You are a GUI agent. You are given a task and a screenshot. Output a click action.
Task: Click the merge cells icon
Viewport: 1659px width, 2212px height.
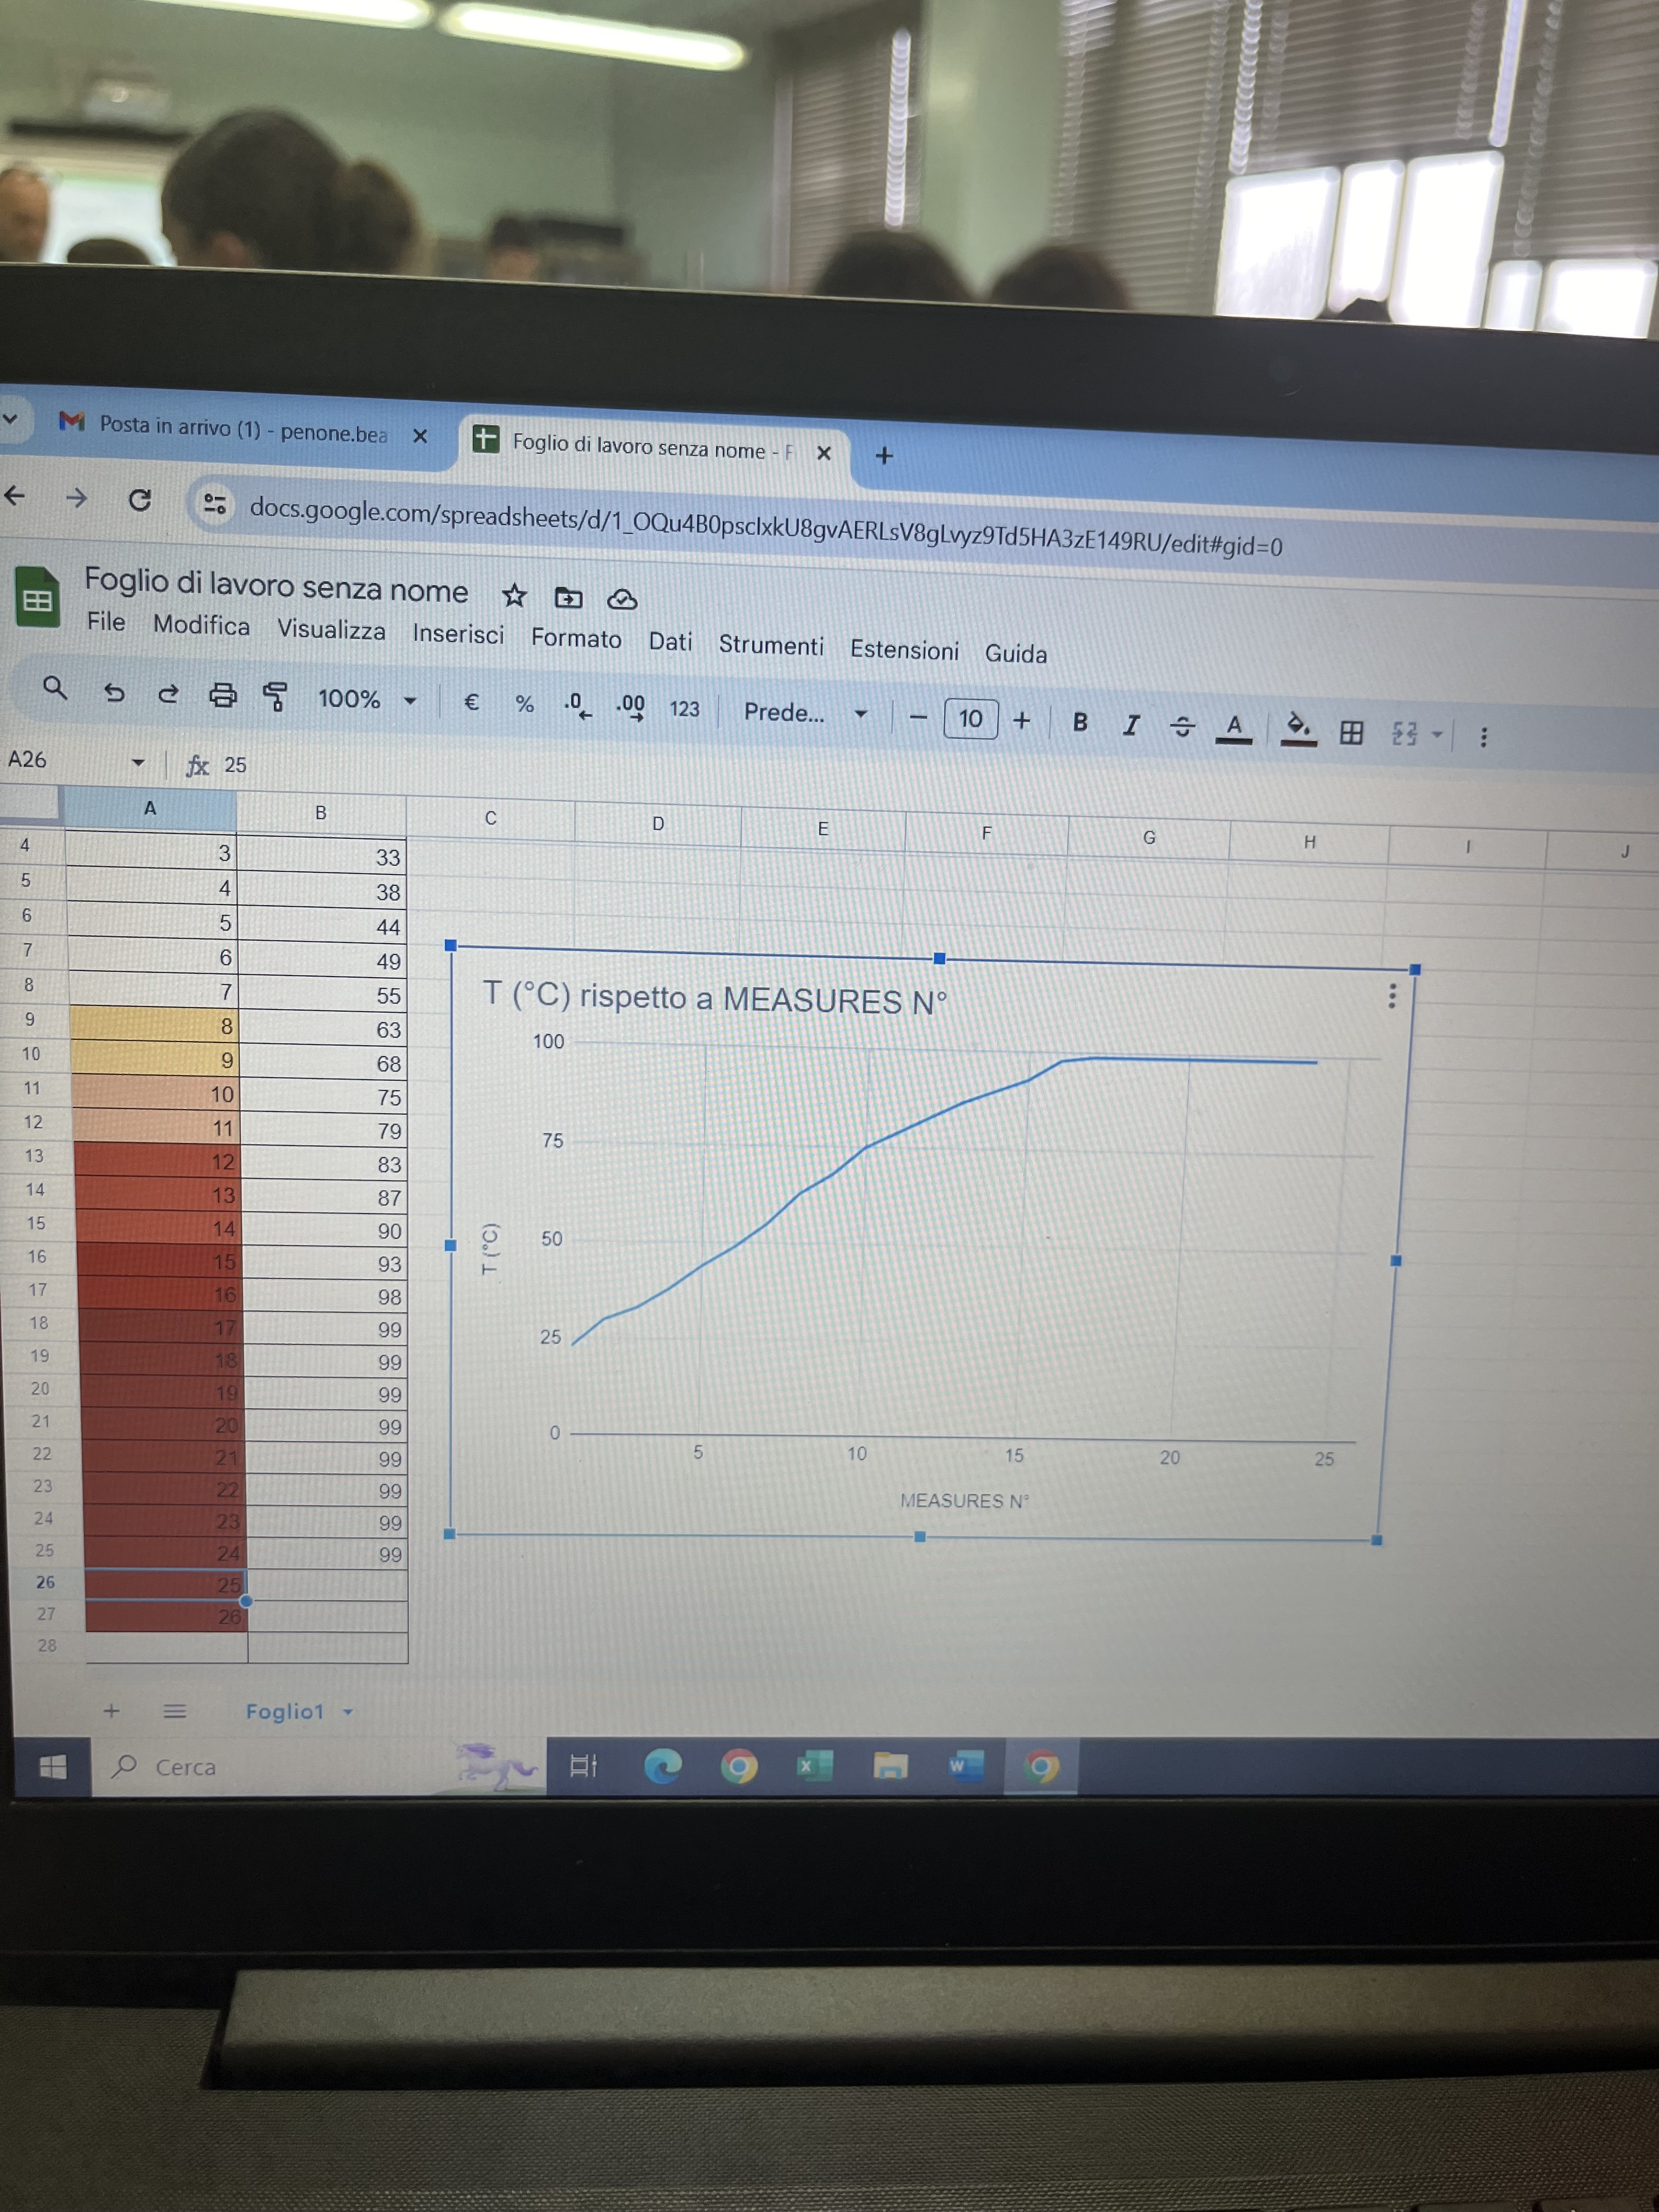[1405, 734]
